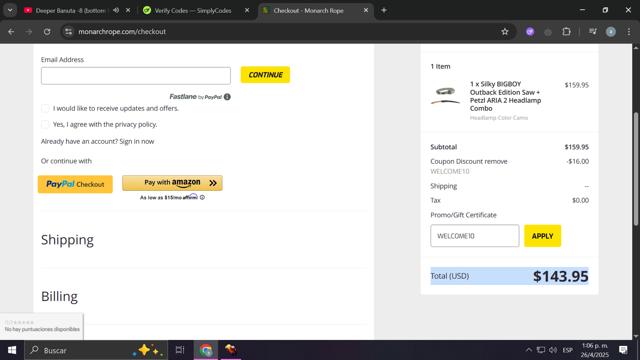
Task: Open the Chrome profile avatar
Action: pyautogui.click(x=611, y=31)
